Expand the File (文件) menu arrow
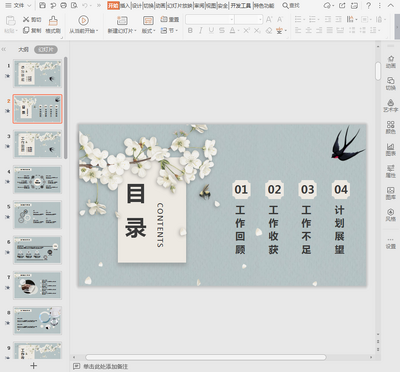This screenshot has height=372, width=400. (x=29, y=6)
